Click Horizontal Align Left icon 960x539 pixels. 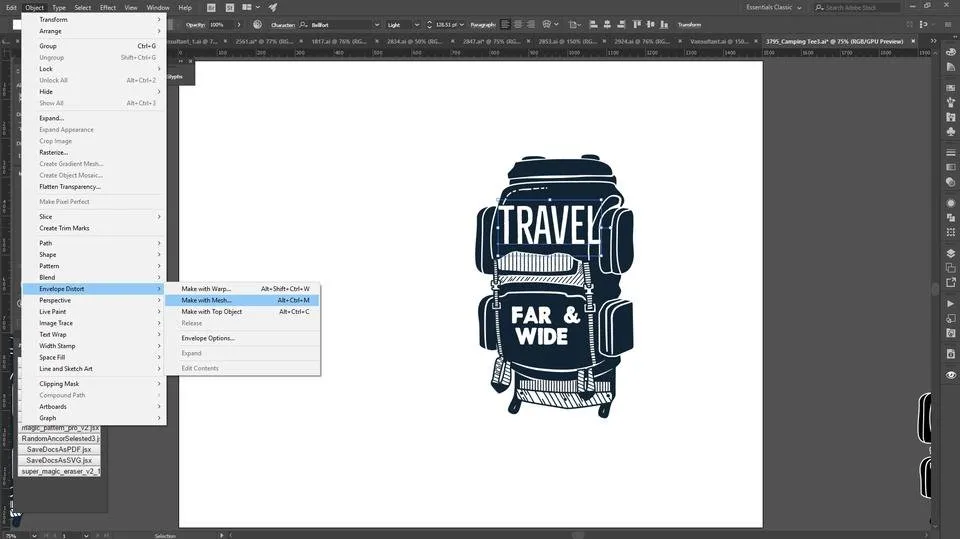point(593,24)
